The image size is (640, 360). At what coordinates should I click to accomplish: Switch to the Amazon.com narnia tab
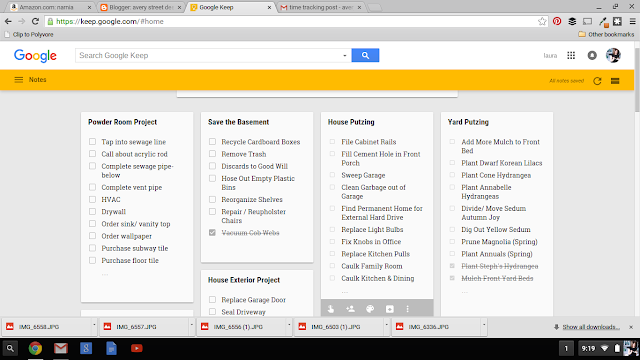point(51,7)
